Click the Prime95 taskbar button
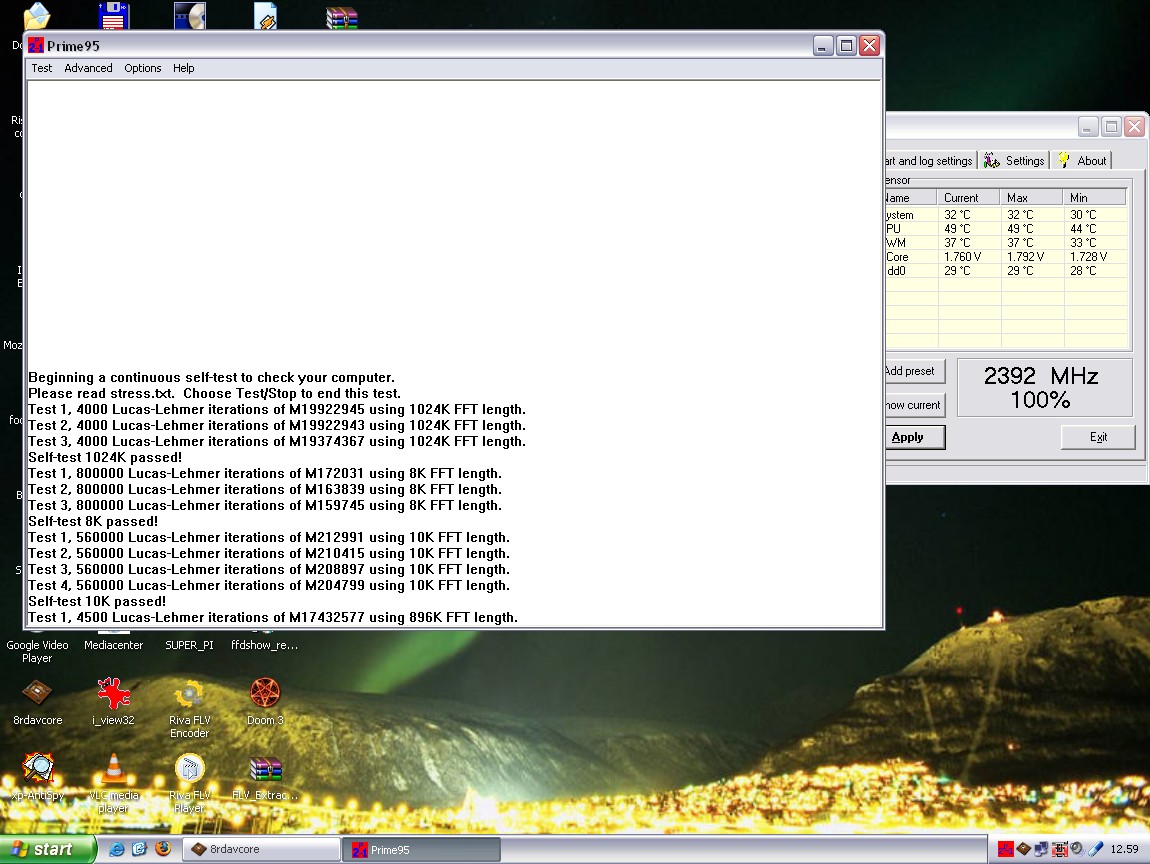The image size is (1150, 864). 422,849
